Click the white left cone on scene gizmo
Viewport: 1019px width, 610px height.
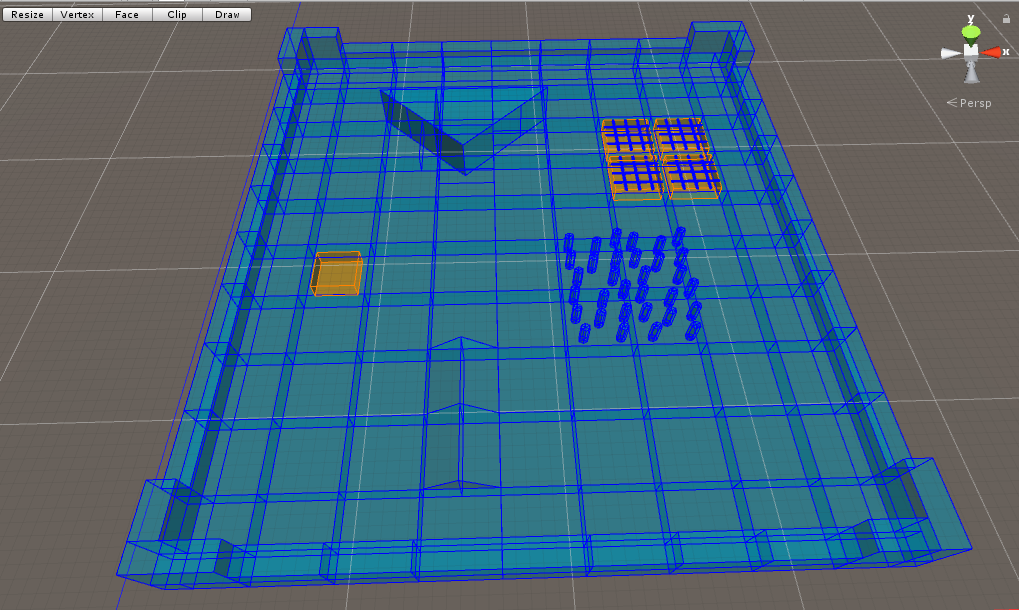[x=950, y=52]
